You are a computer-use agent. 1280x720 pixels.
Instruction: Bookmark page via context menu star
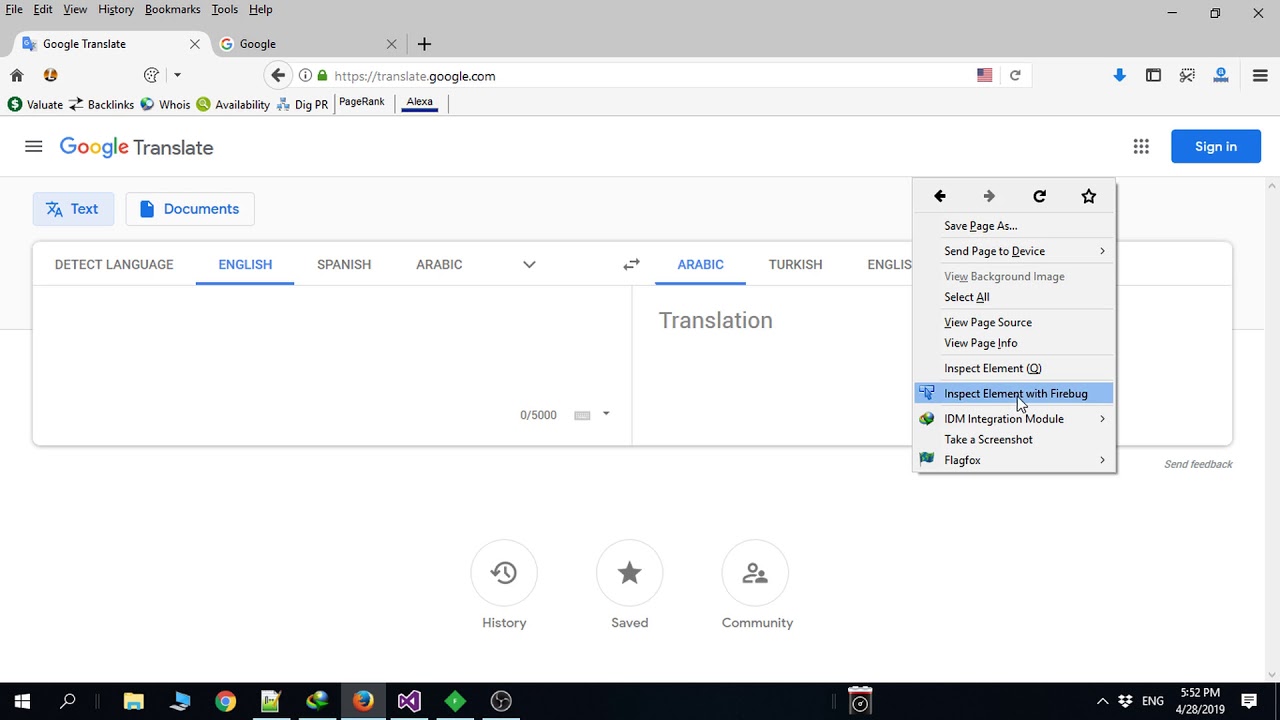(x=1089, y=196)
